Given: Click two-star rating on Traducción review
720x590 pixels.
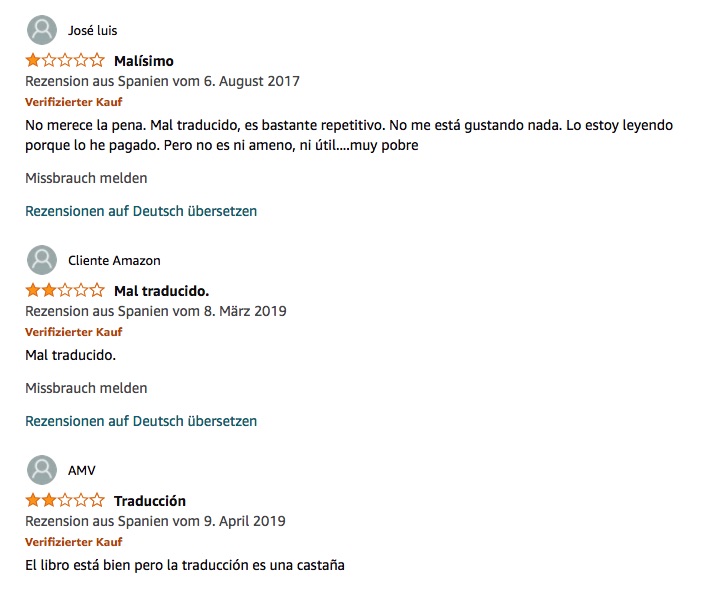Looking at the screenshot, I should [64, 501].
